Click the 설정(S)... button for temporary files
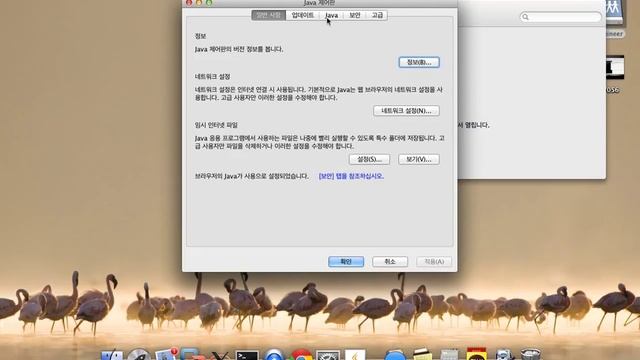 369,160
